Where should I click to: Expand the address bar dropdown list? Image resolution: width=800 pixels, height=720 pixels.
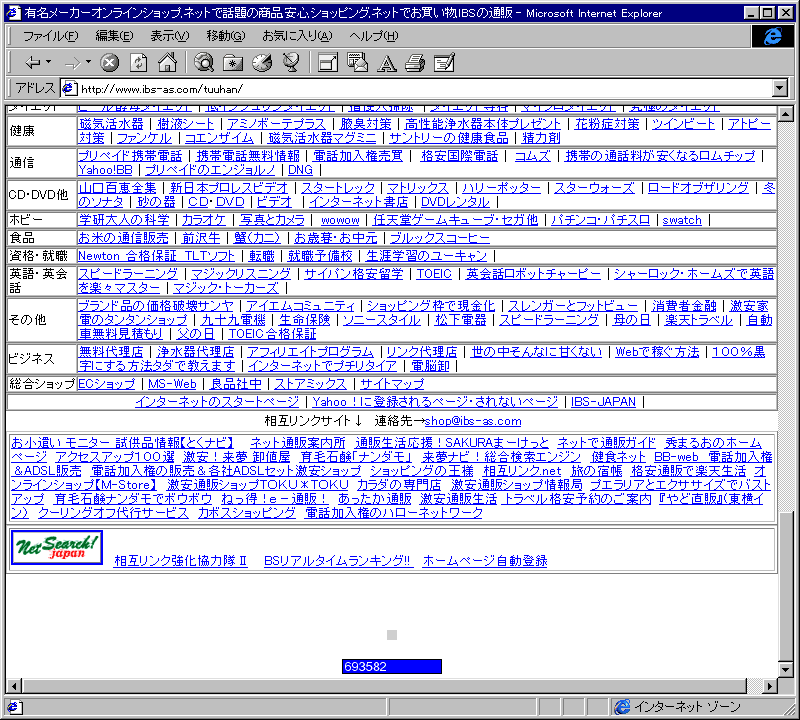click(x=780, y=88)
